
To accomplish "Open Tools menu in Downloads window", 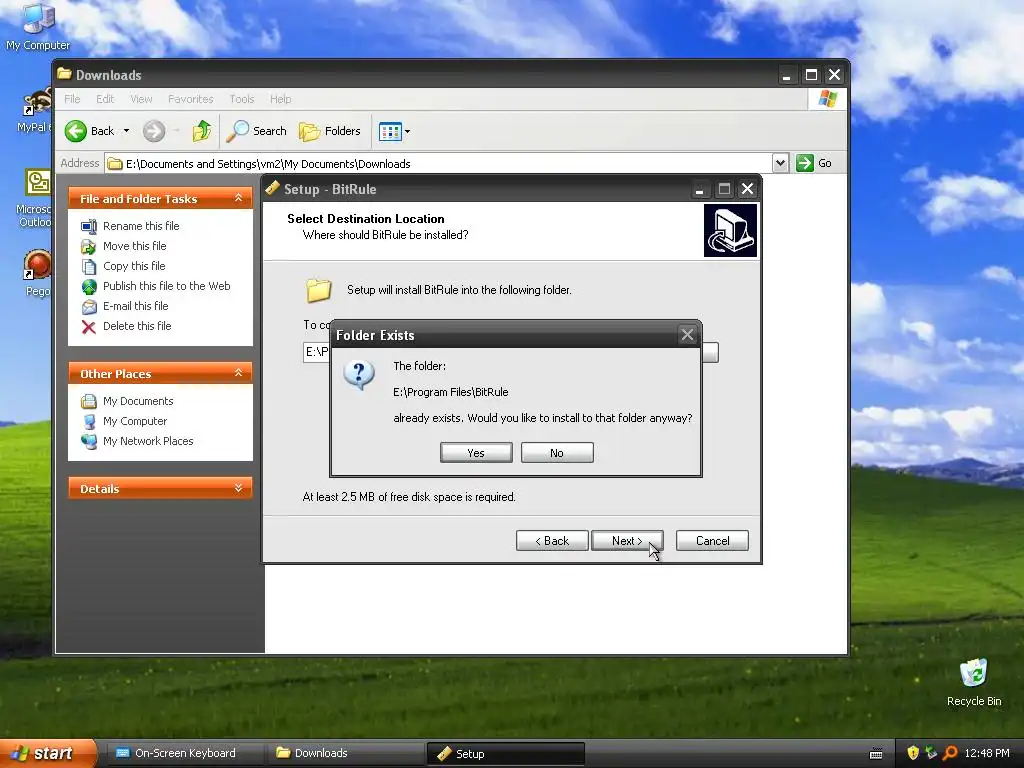I will 242,99.
